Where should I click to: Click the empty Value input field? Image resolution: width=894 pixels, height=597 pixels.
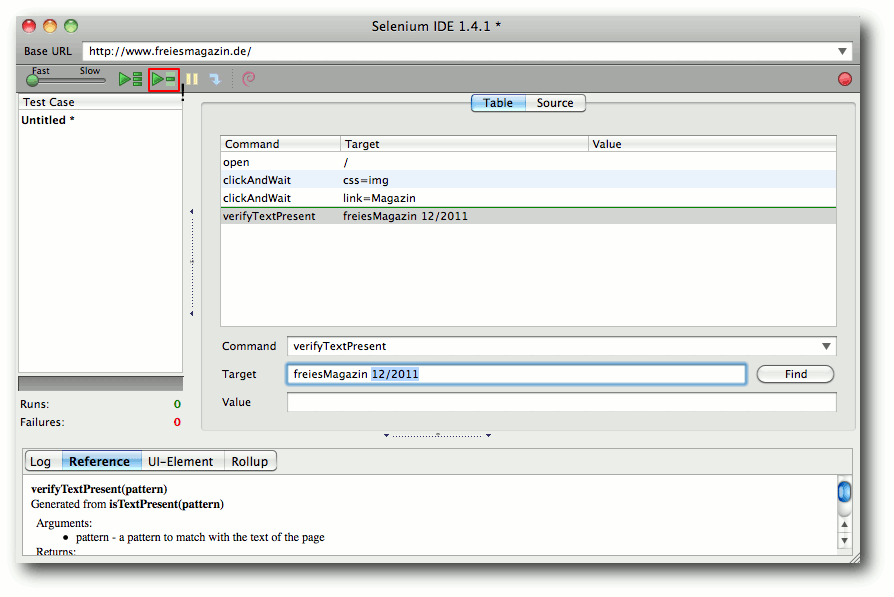(x=562, y=402)
